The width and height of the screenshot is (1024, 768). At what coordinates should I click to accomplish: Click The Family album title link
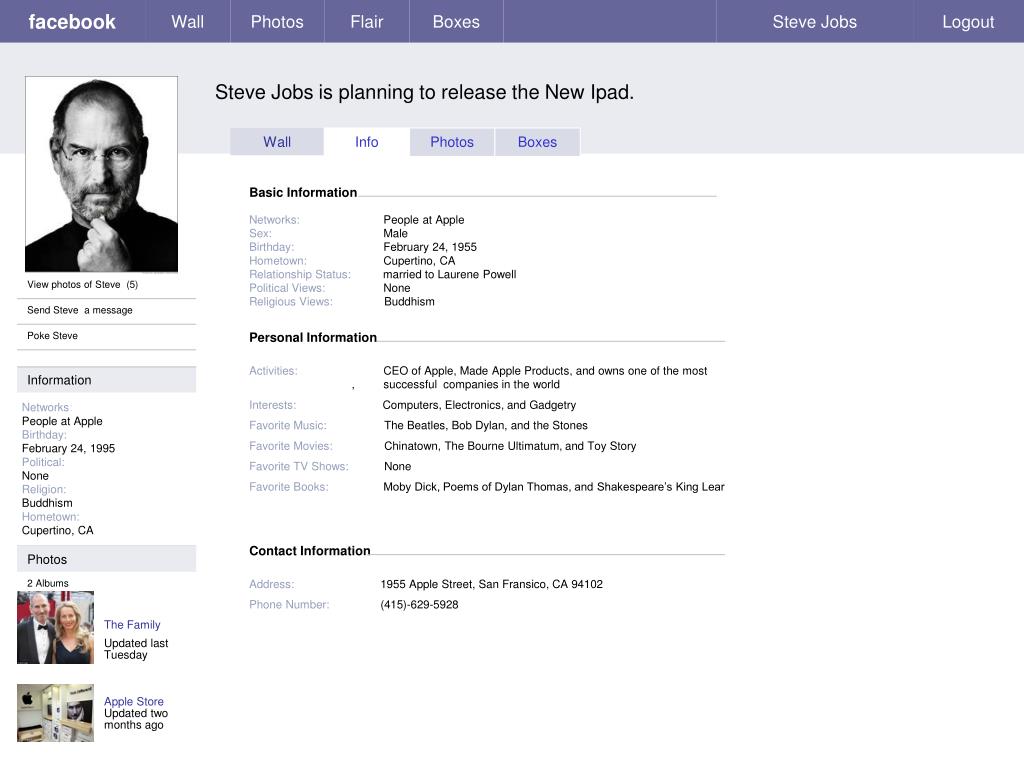pos(132,624)
